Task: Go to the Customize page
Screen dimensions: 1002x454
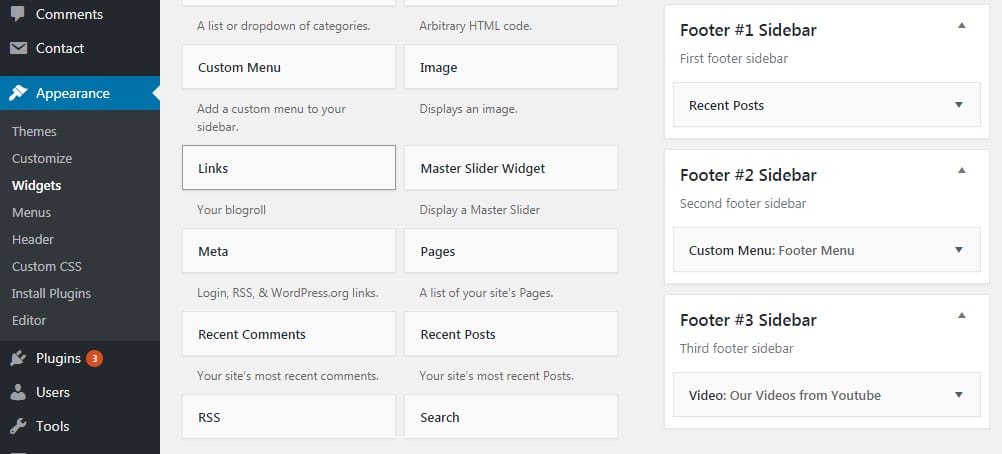Action: click(42, 158)
